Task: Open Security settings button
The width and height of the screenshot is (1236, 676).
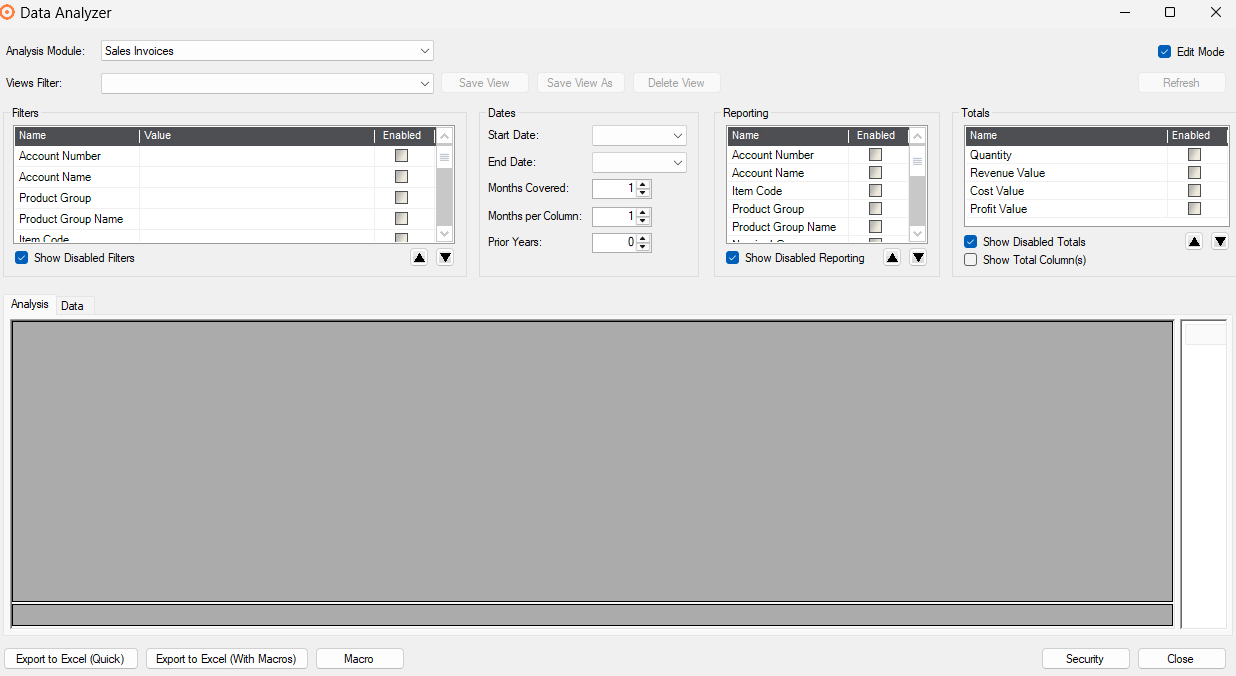Action: 1085,659
